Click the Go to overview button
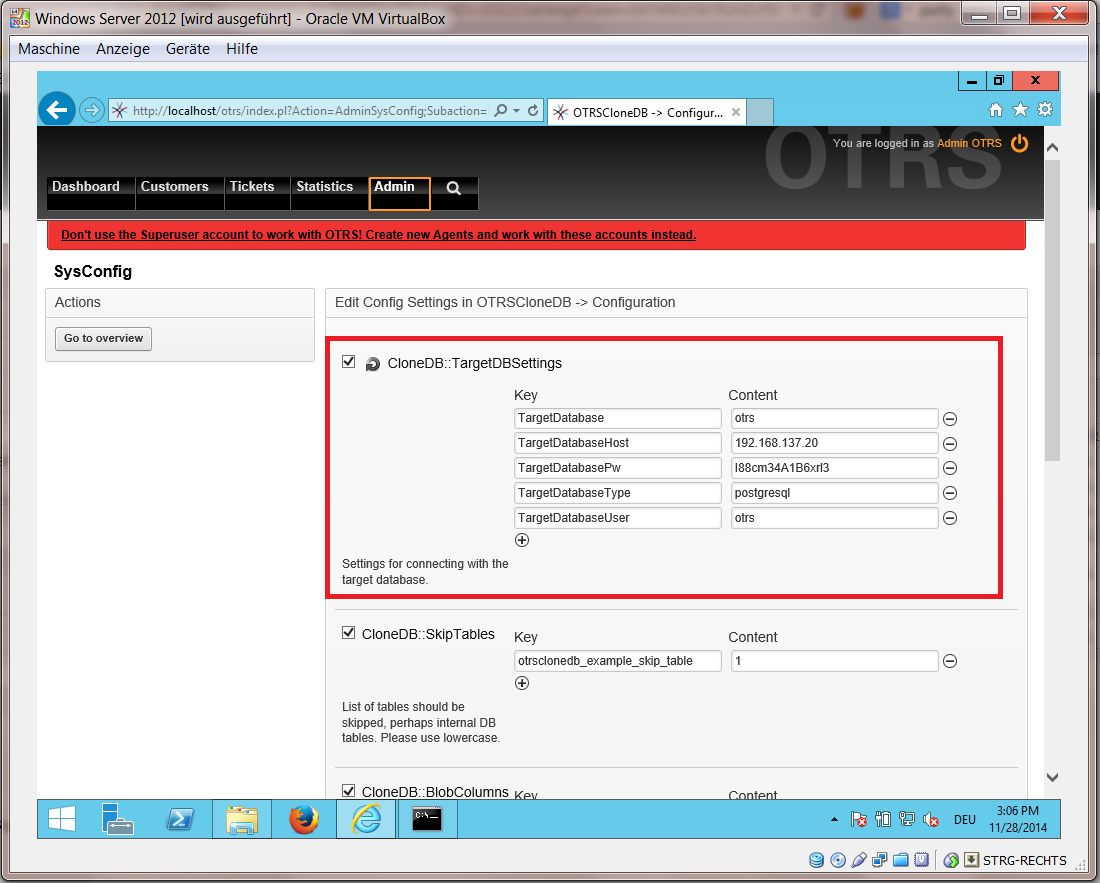Image resolution: width=1100 pixels, height=883 pixels. click(103, 339)
